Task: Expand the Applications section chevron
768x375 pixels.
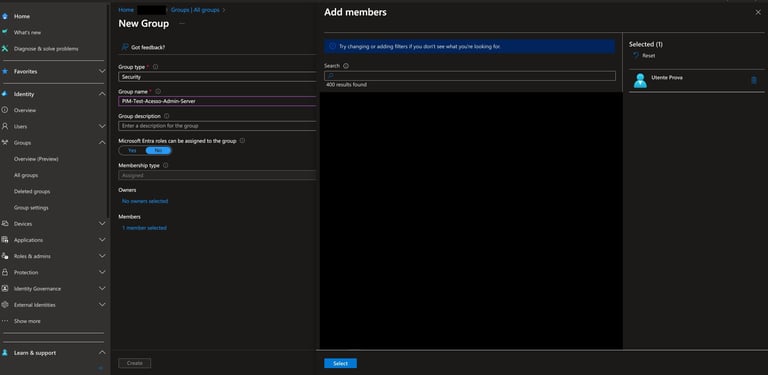Action: pos(102,240)
